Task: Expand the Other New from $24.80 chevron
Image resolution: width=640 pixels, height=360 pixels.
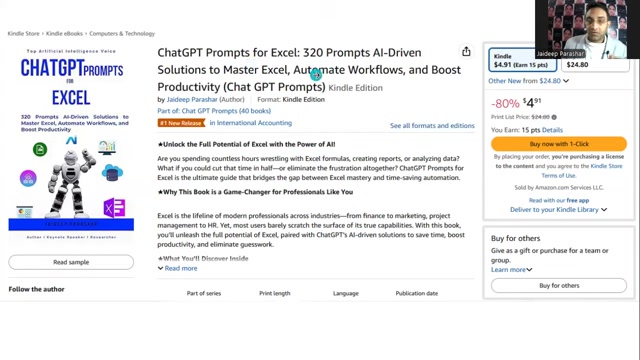Action: click(x=566, y=81)
